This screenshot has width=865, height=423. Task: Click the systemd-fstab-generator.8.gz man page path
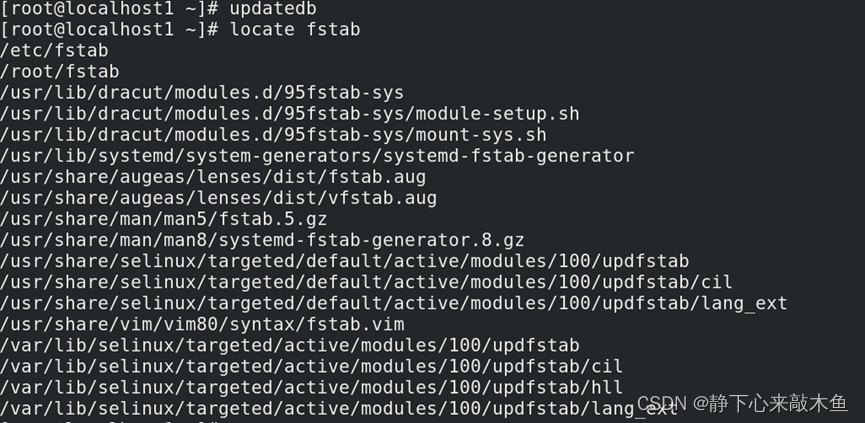(262, 239)
